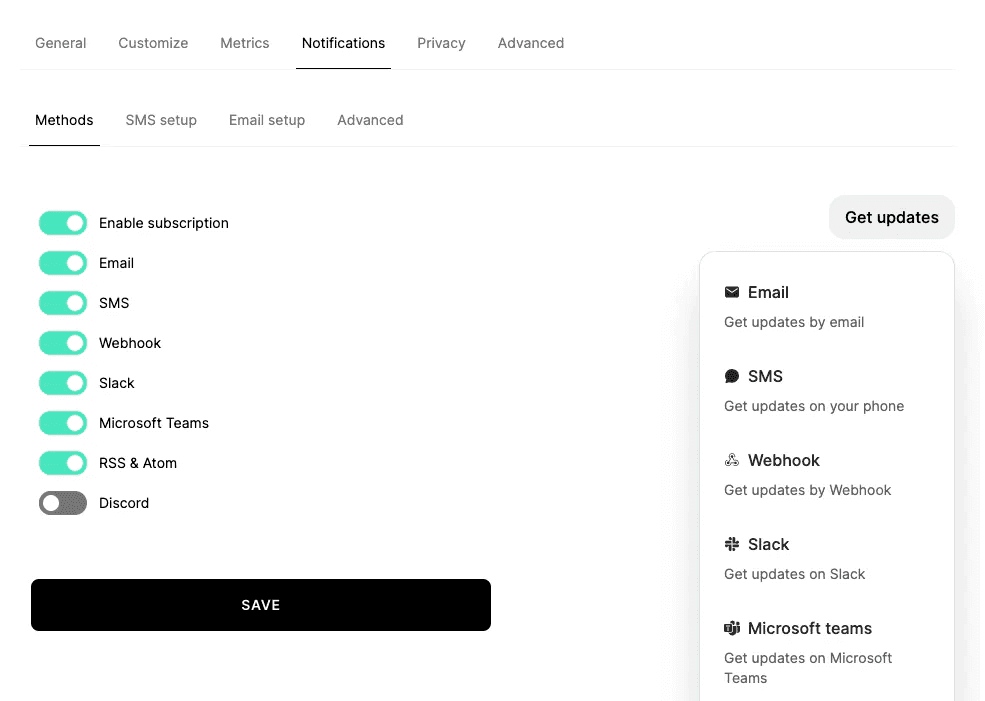Viewport: 985px width, 701px height.
Task: Disable the RSS & Atom toggle
Action: (63, 463)
